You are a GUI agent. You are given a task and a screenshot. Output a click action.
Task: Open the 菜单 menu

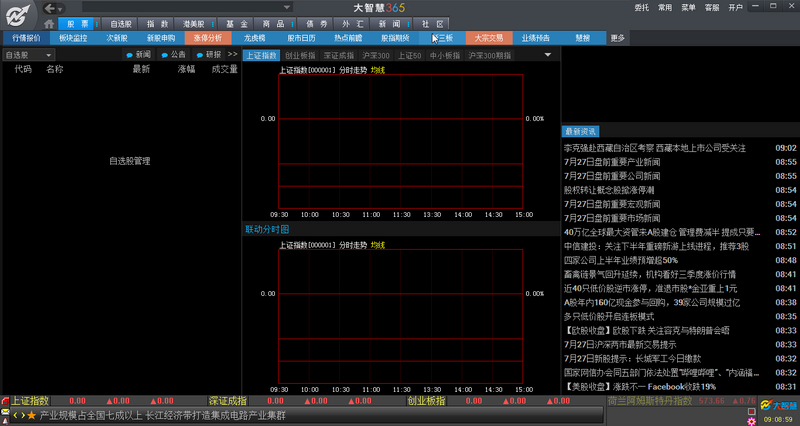coord(688,8)
